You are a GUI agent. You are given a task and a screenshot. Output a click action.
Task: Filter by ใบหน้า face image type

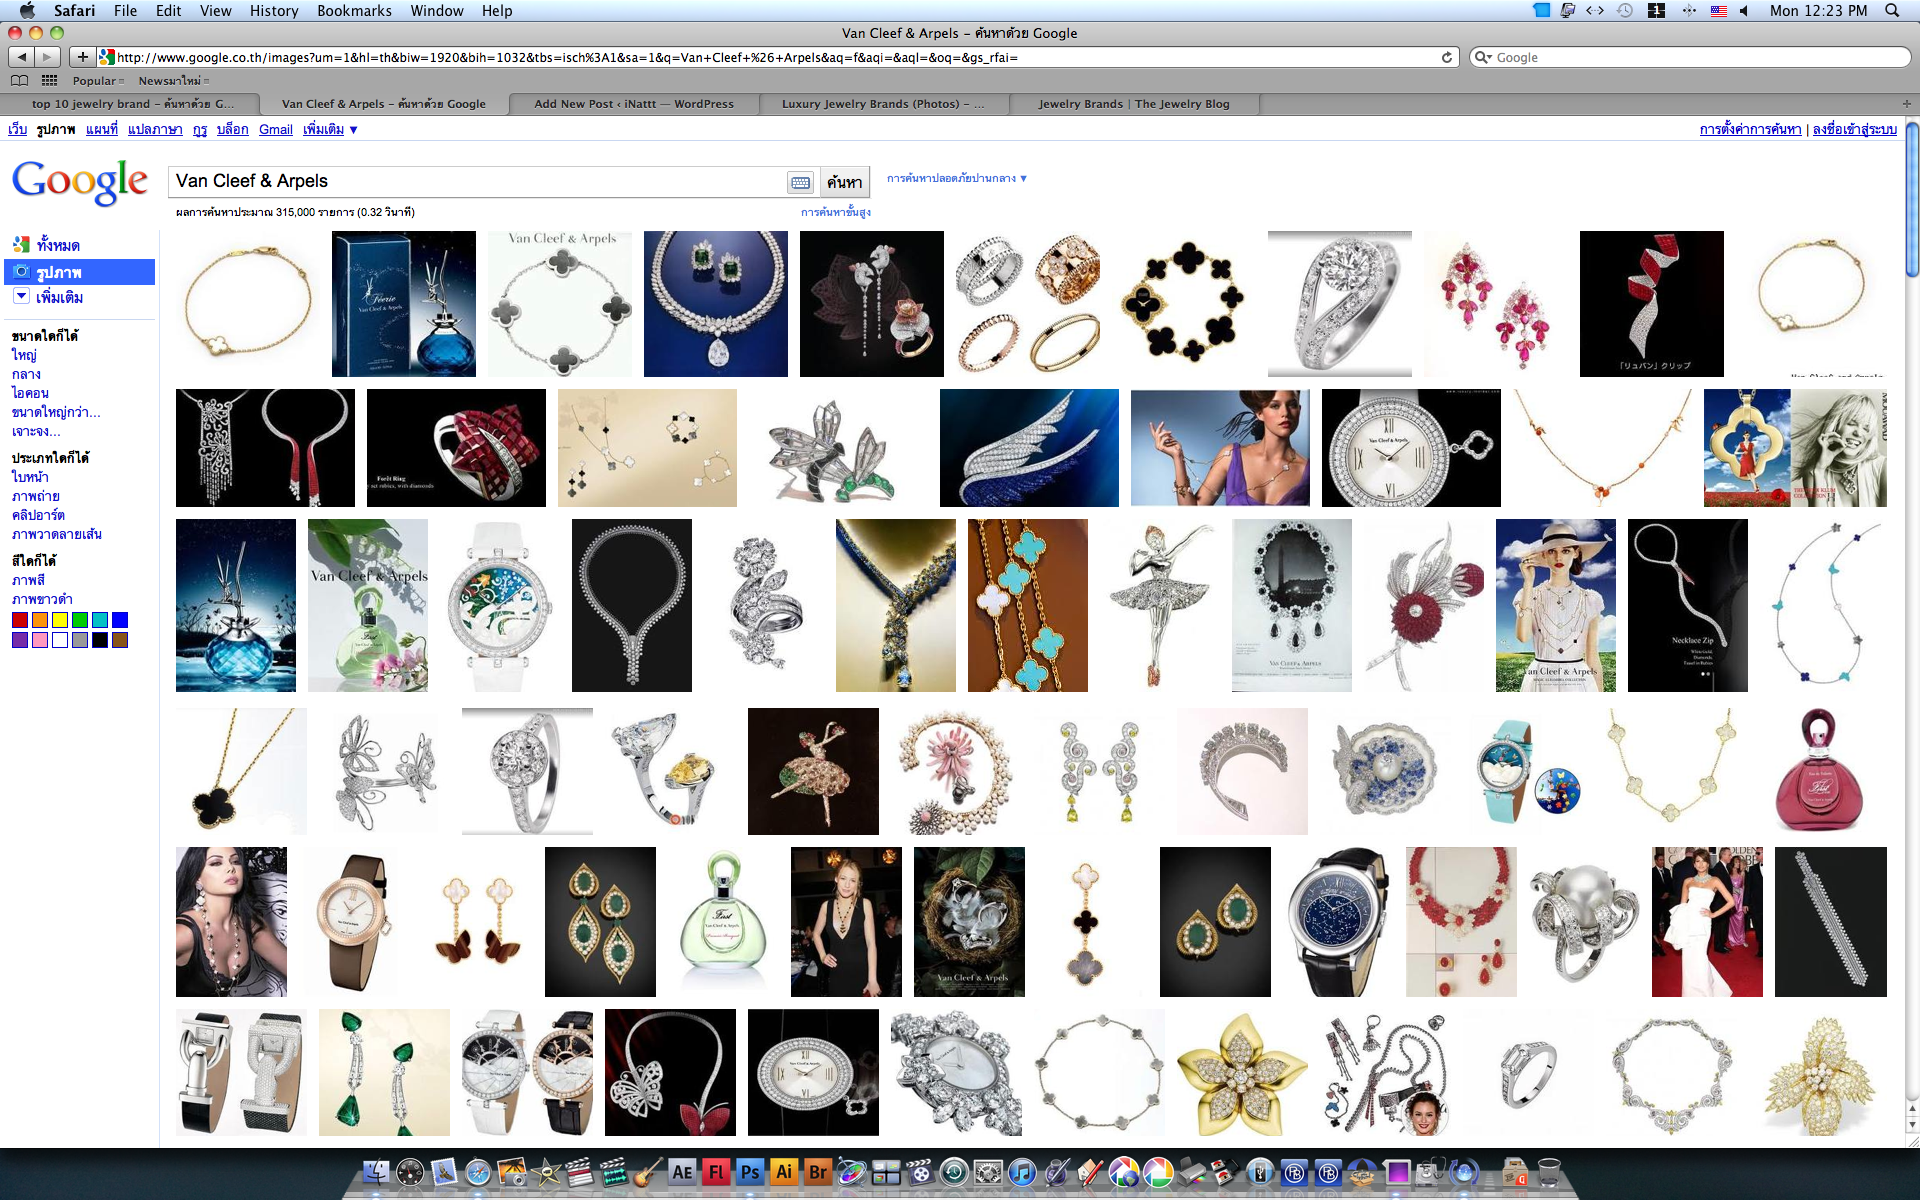(x=30, y=477)
